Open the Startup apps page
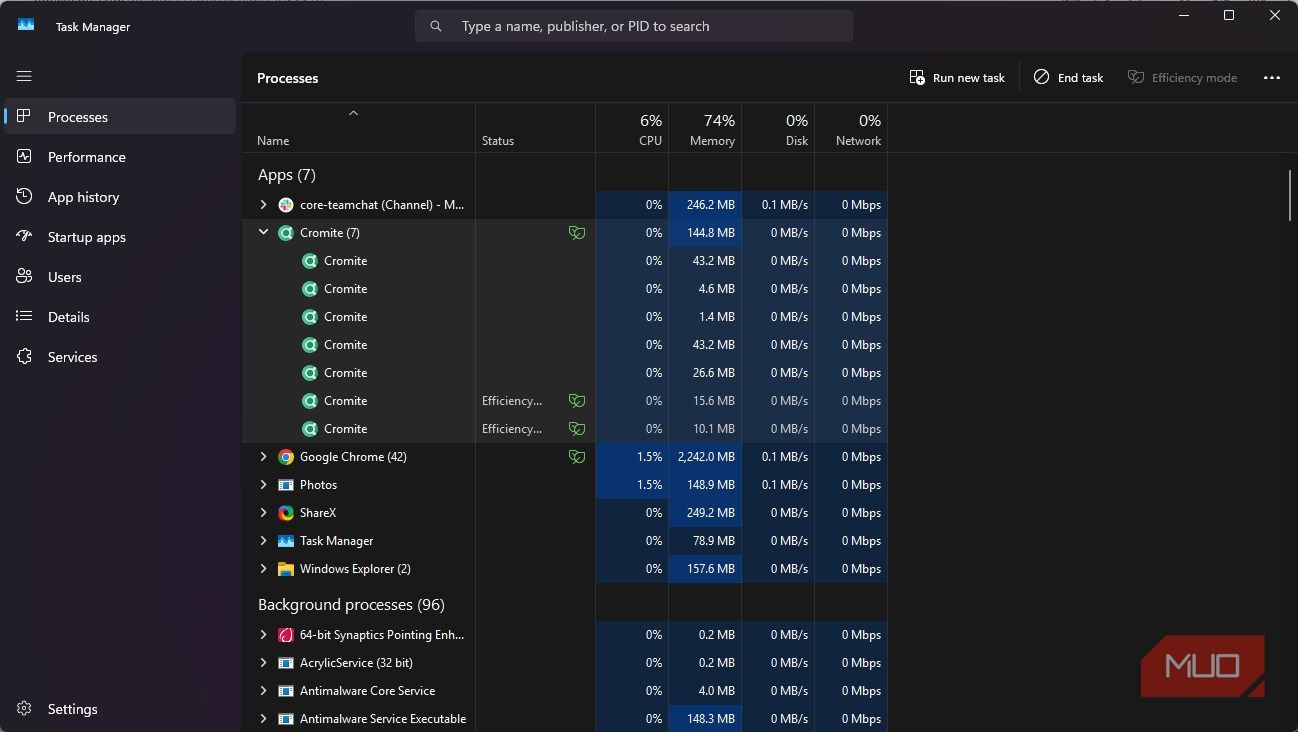Viewport: 1298px width, 732px height. 87,237
